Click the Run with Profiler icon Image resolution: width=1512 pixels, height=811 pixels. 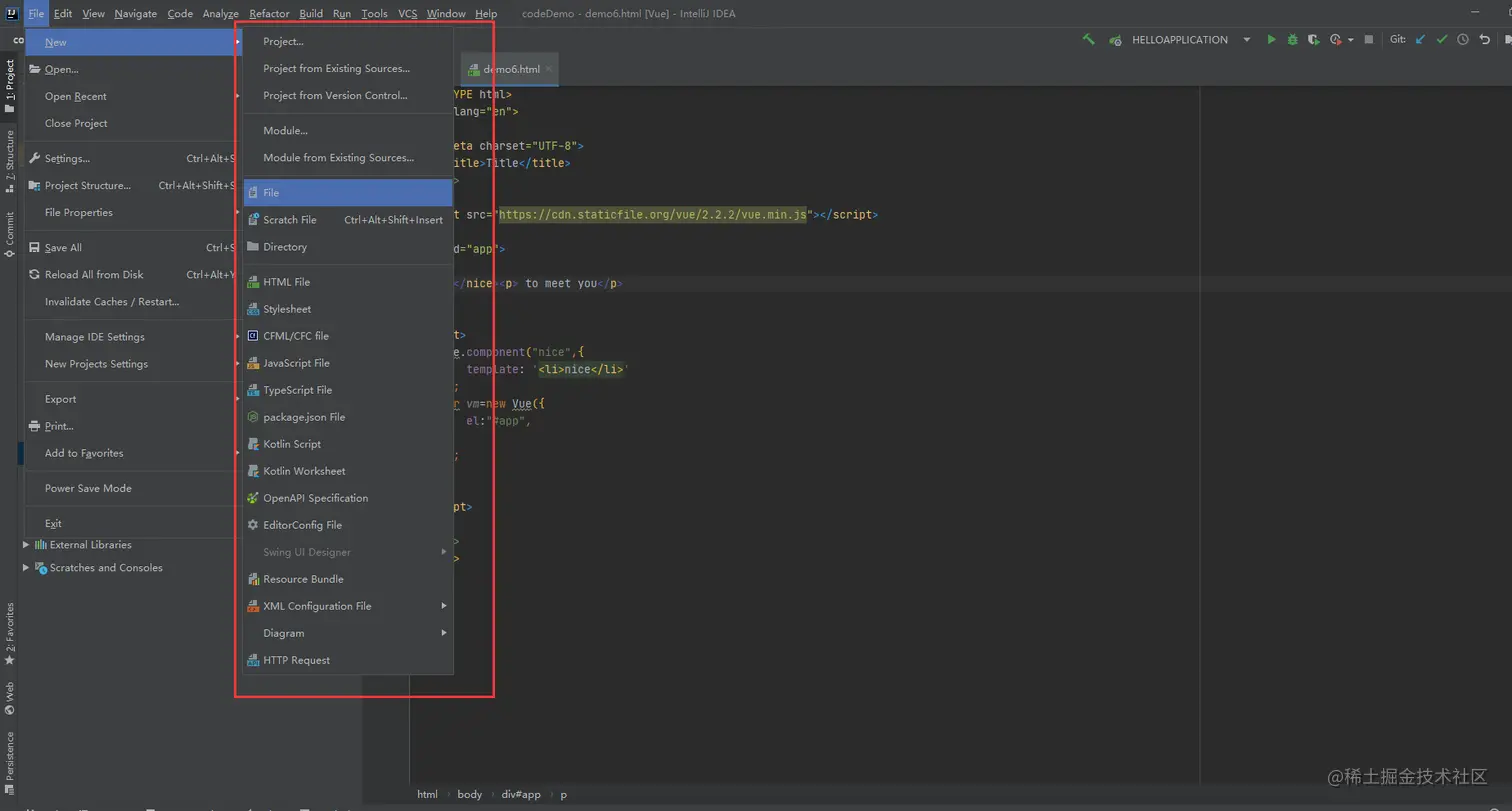click(x=1335, y=40)
